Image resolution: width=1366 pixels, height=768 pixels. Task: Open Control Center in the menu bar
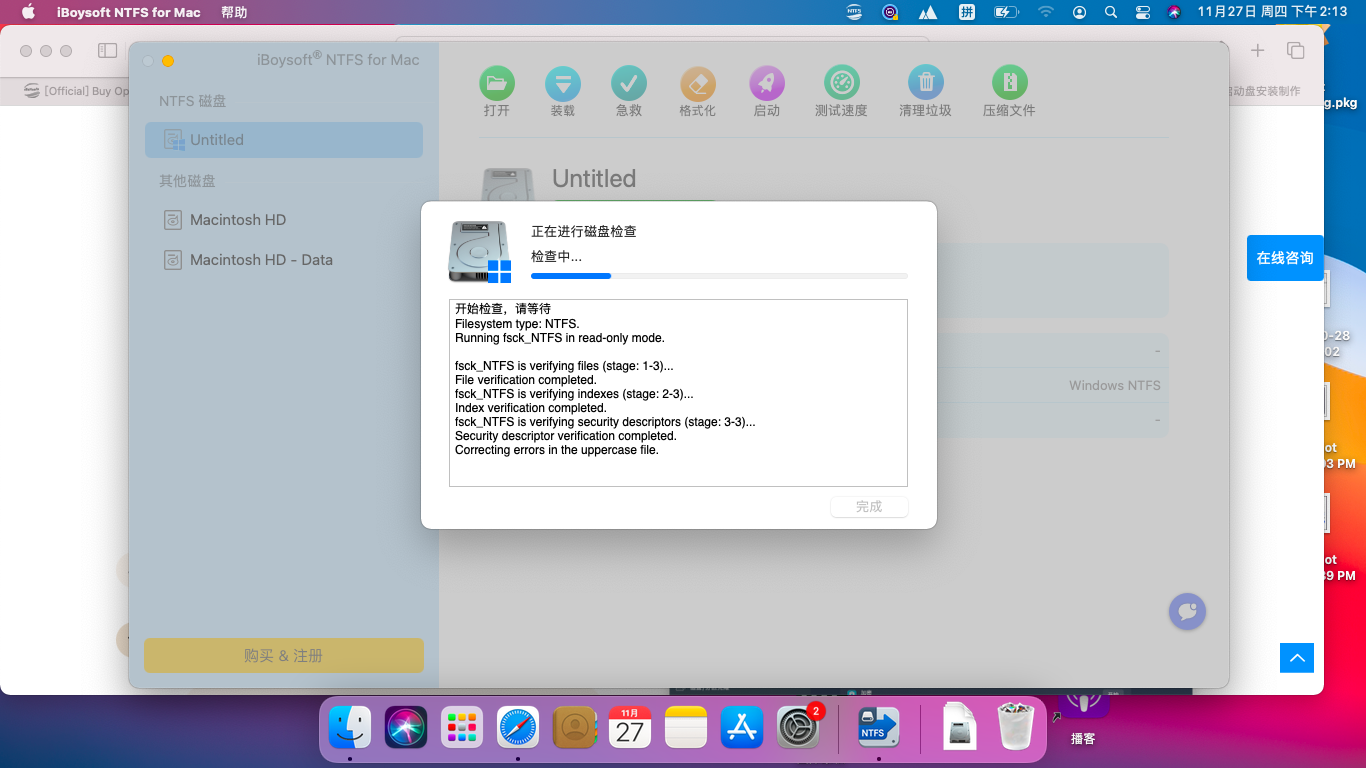(x=1143, y=12)
